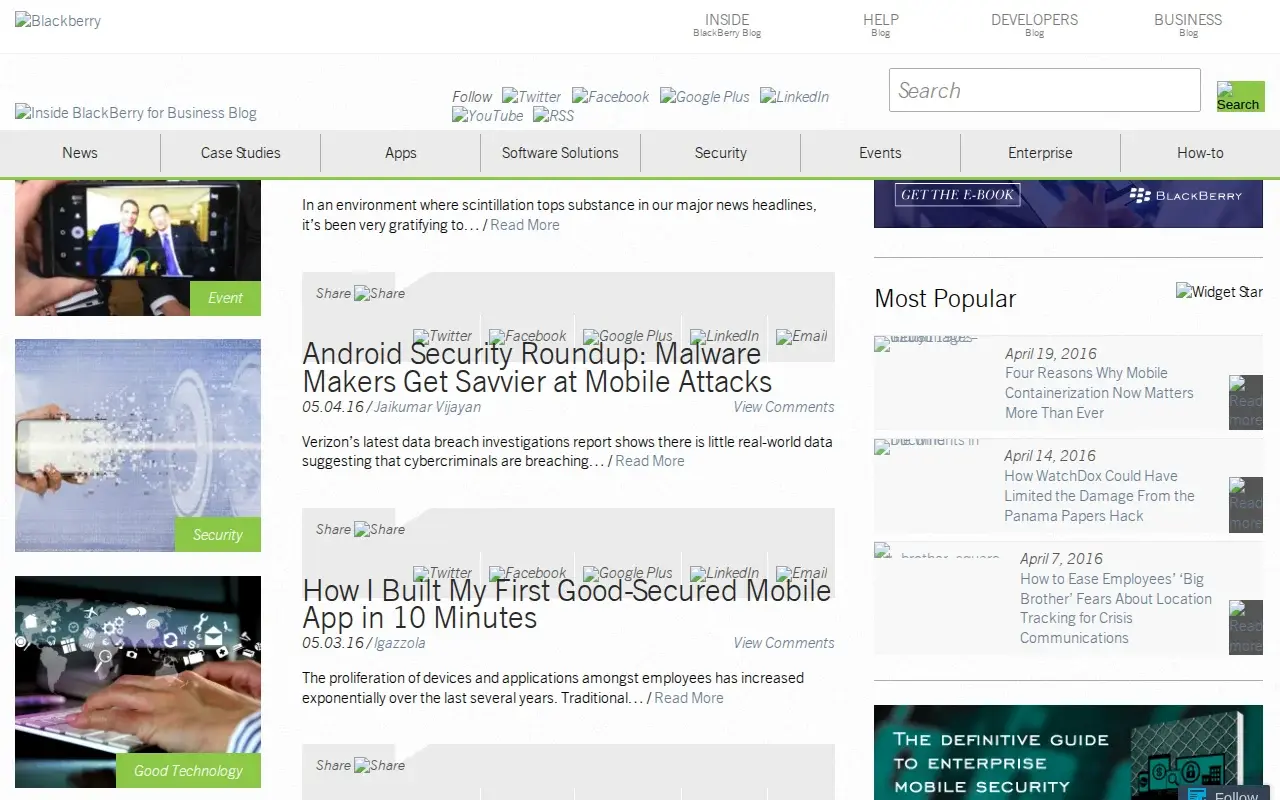Click author Jaikumar Vijayan

pos(427,407)
